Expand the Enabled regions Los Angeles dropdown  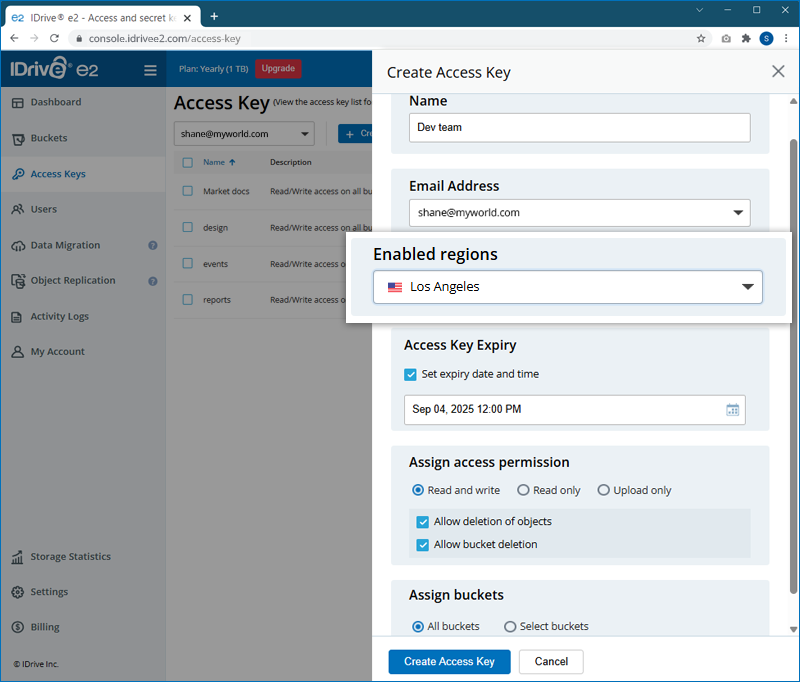567,287
